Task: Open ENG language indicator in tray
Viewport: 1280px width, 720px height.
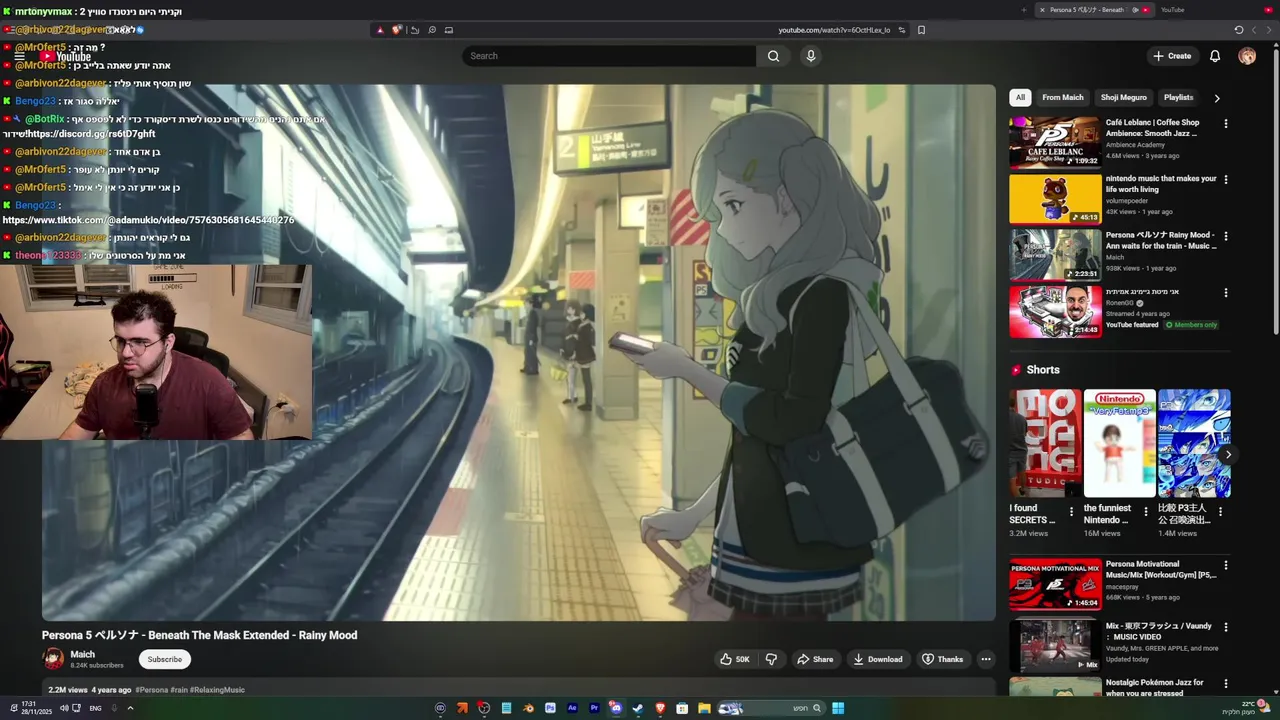Action: pos(95,708)
